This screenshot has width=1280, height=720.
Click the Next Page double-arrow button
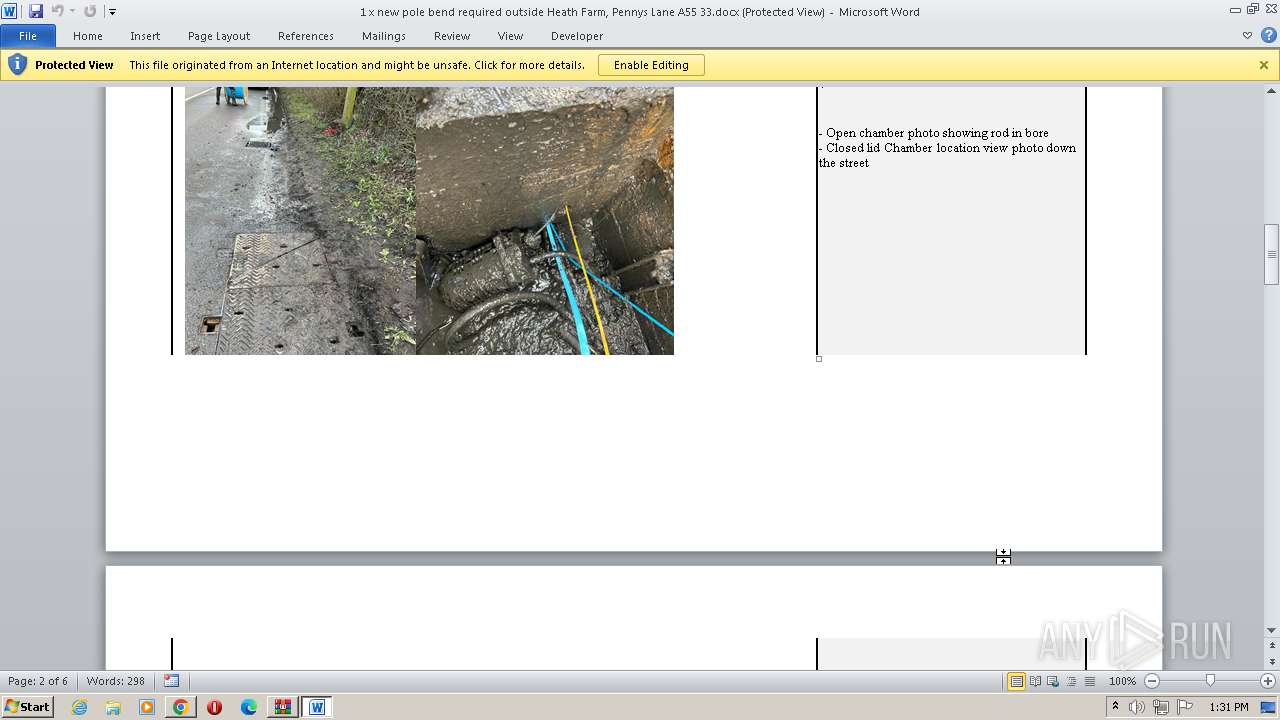[1272, 662]
